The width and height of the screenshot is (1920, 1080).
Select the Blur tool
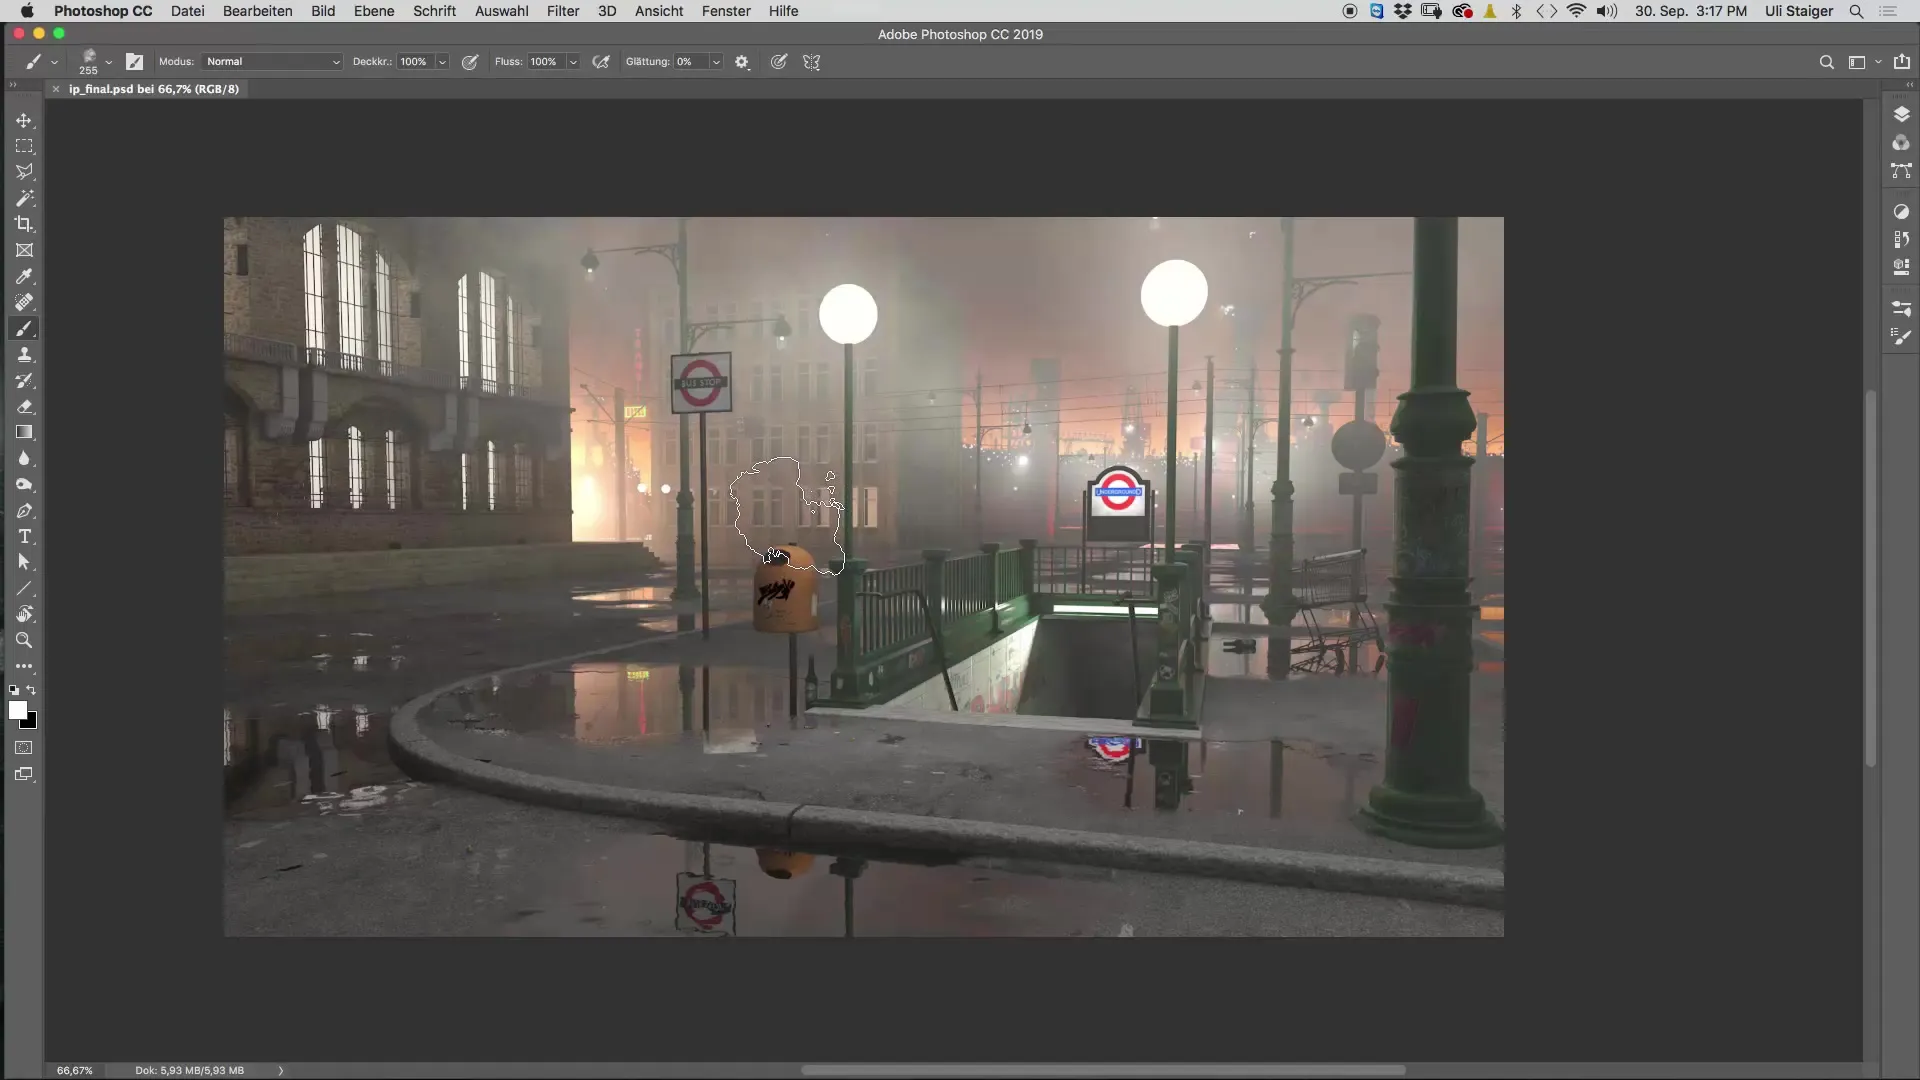coord(24,458)
